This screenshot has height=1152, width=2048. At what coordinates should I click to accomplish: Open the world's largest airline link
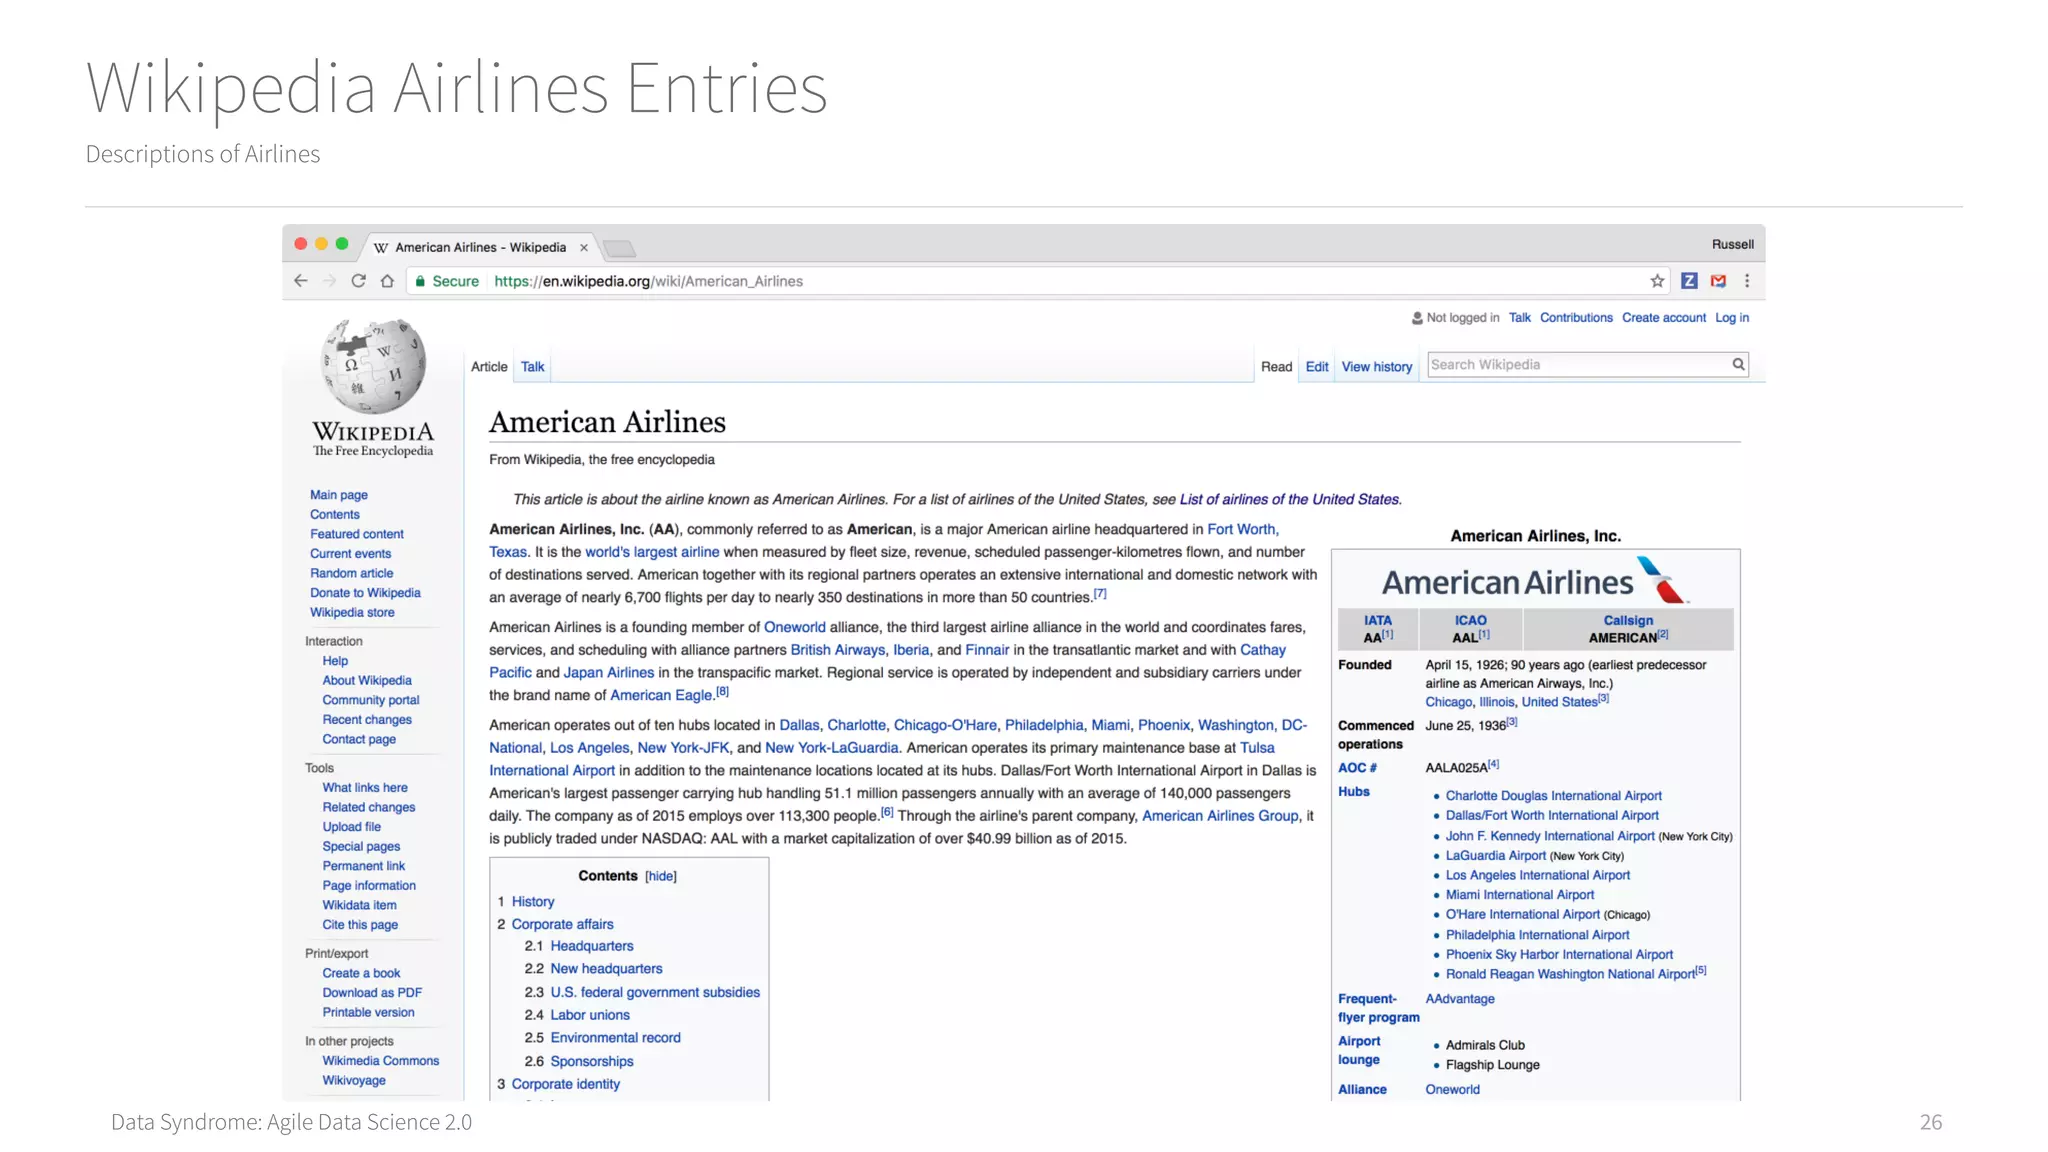point(652,552)
